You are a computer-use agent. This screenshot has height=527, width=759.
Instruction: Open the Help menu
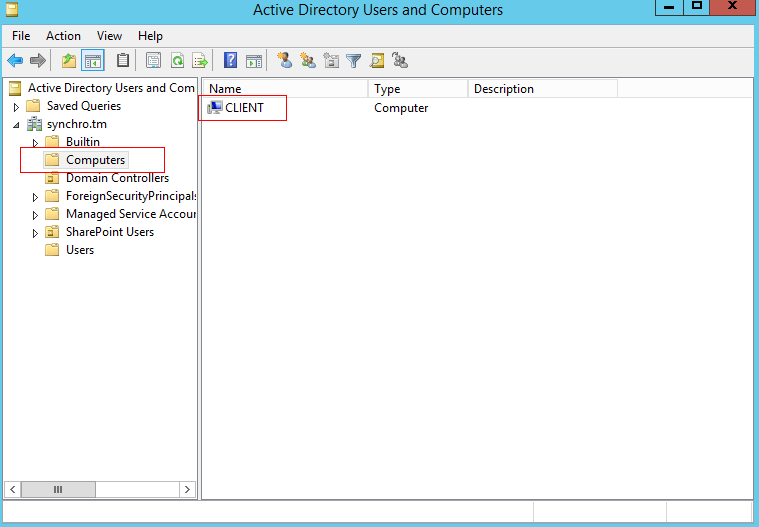coord(150,36)
